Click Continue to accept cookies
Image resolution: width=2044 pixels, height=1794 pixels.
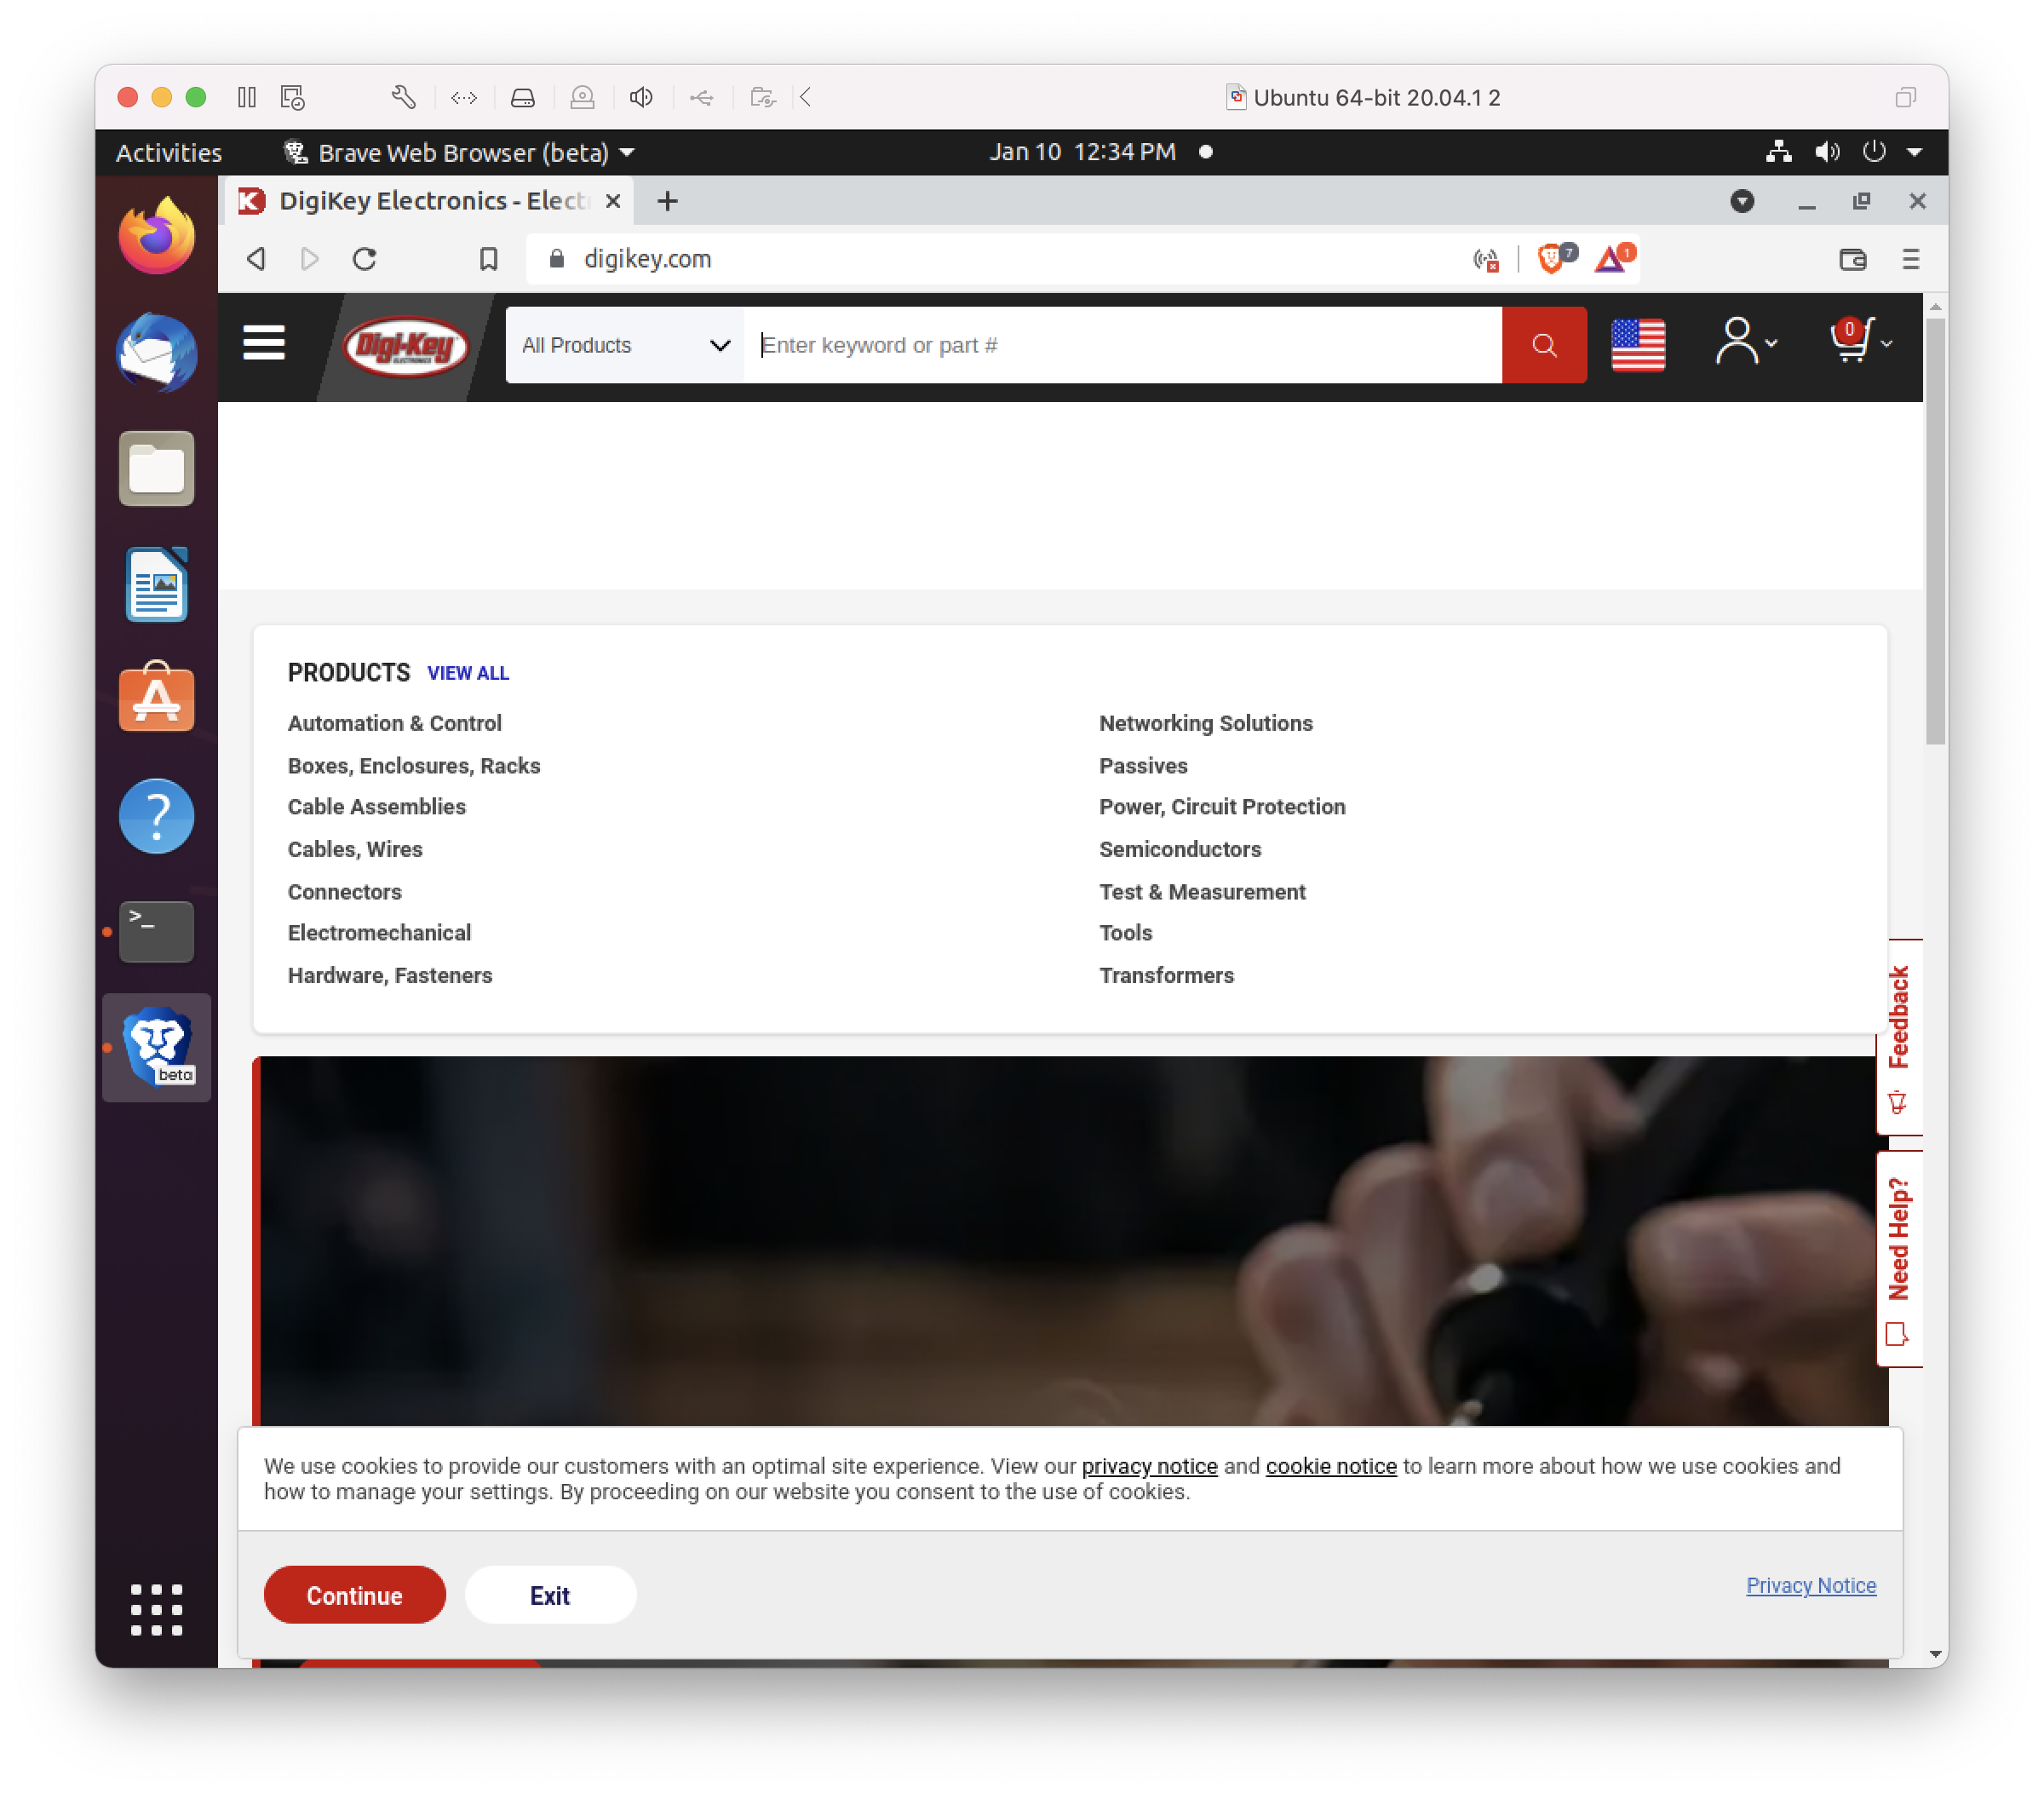click(x=354, y=1595)
